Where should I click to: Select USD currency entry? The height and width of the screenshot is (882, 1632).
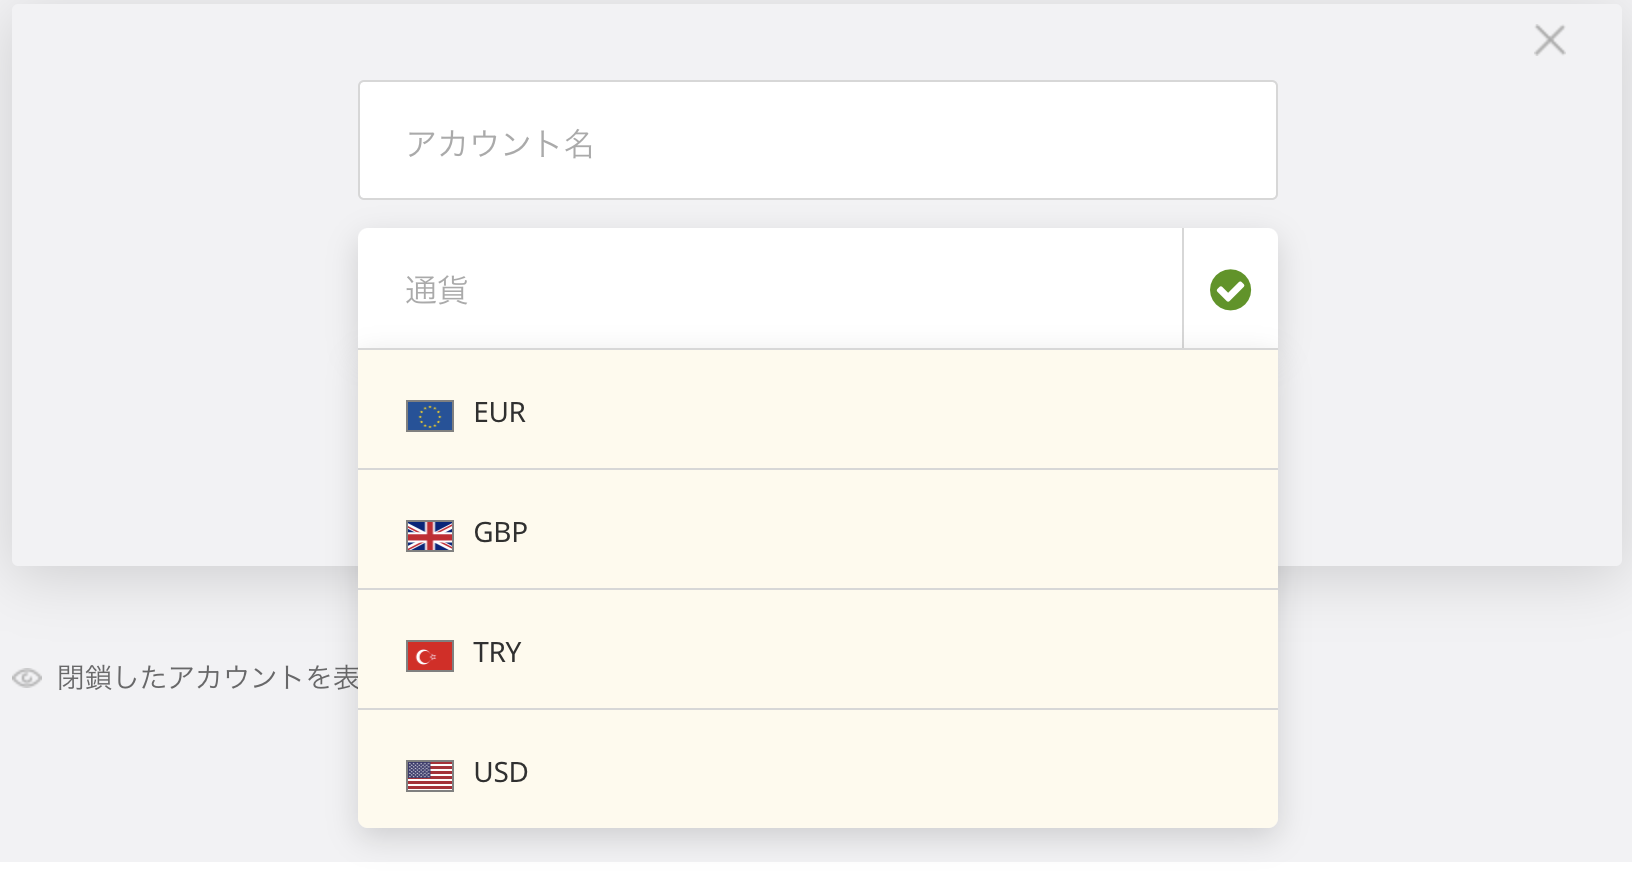tap(818, 769)
